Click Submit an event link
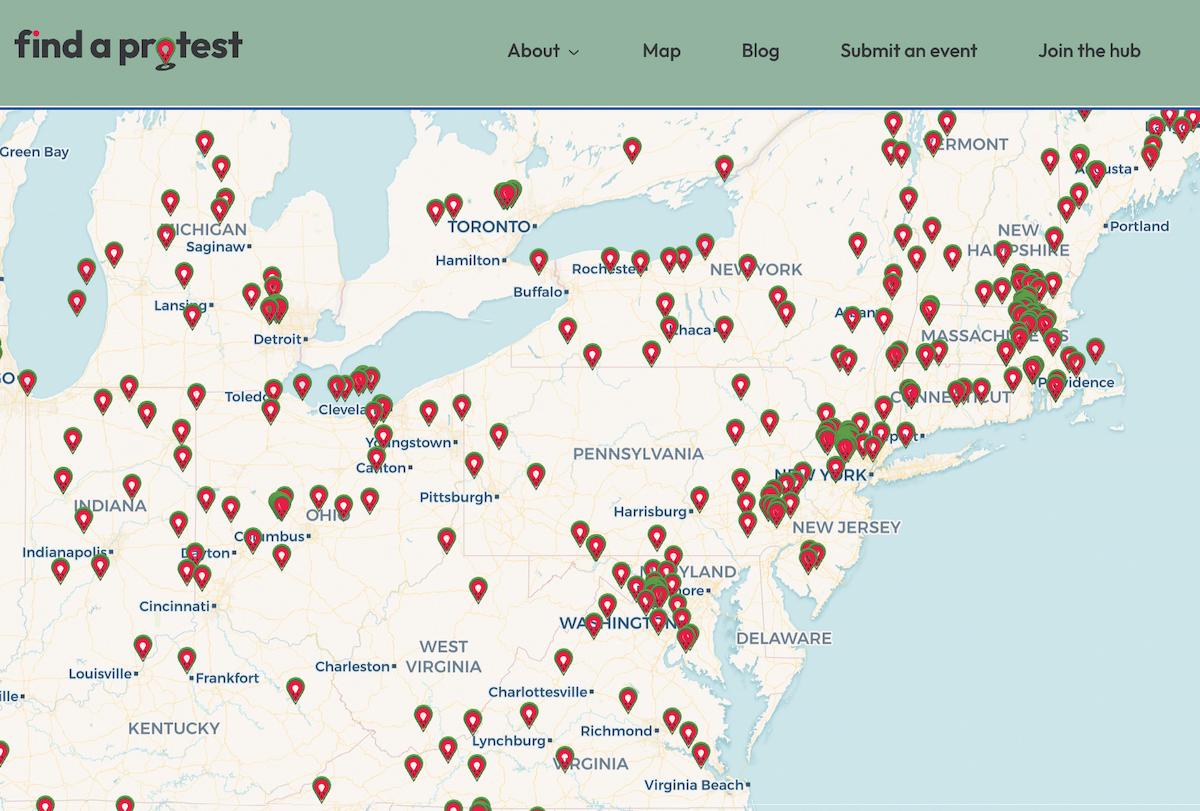1200x811 pixels. 908,50
